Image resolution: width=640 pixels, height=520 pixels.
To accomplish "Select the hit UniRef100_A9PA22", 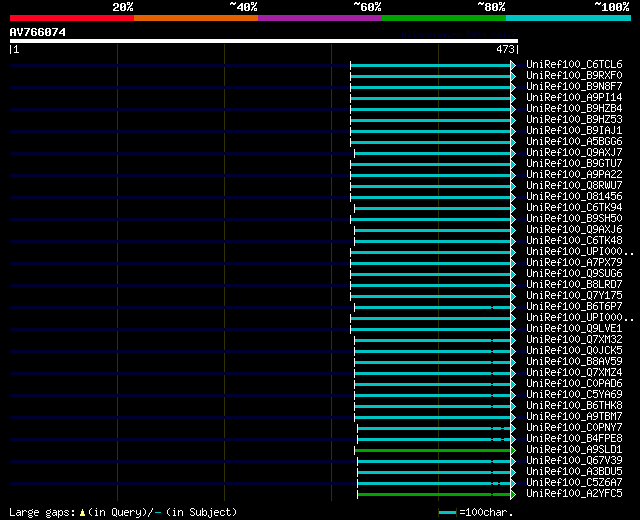I will coord(574,175).
